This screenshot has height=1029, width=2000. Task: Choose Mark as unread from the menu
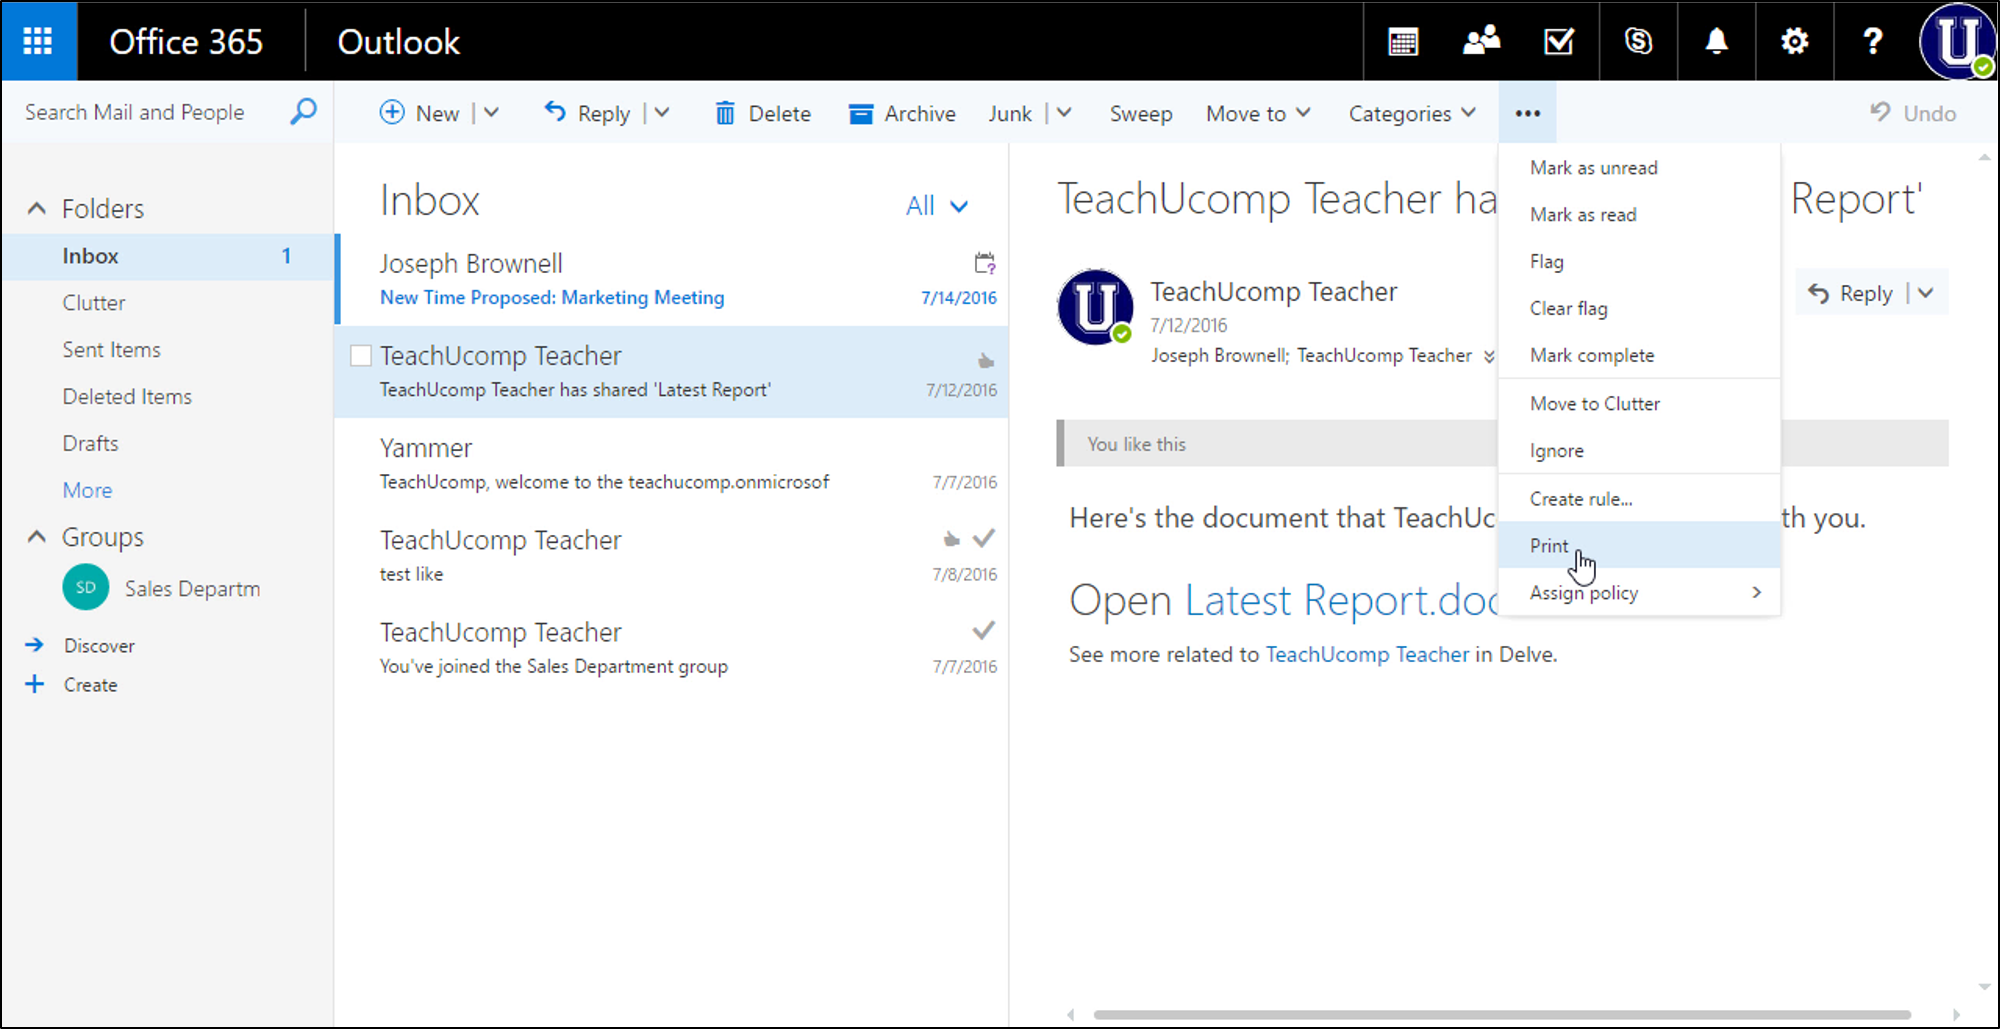pyautogui.click(x=1593, y=167)
